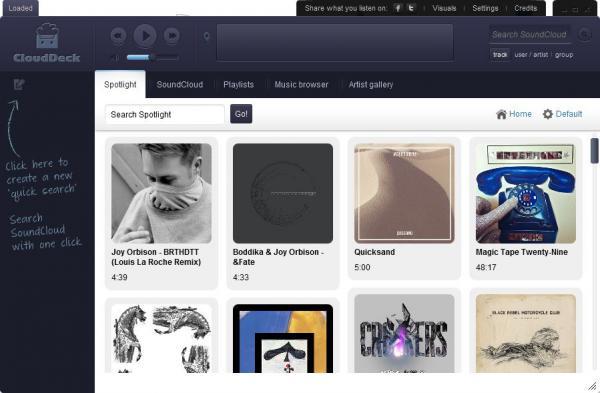
Task: Click the window resize grip icon
Action: point(592,386)
